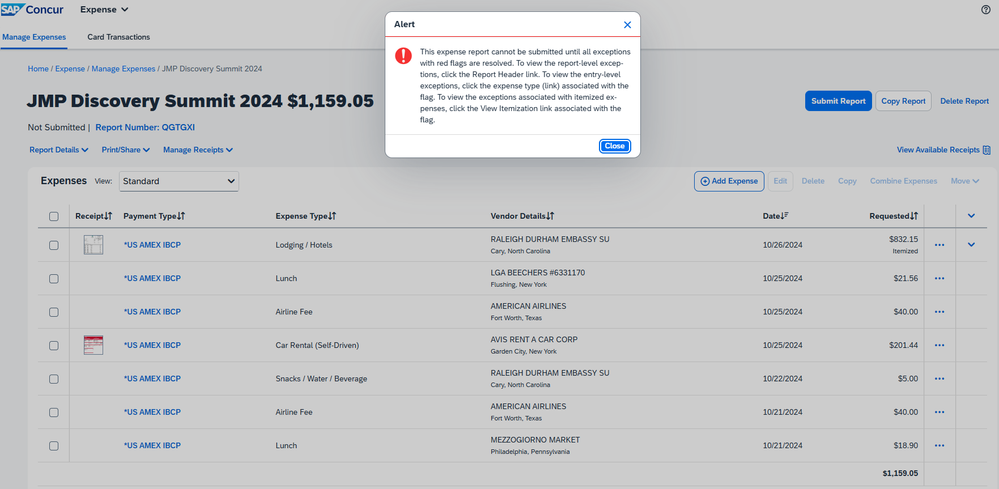
Task: Toggle the select-all expenses checkbox
Action: [54, 216]
